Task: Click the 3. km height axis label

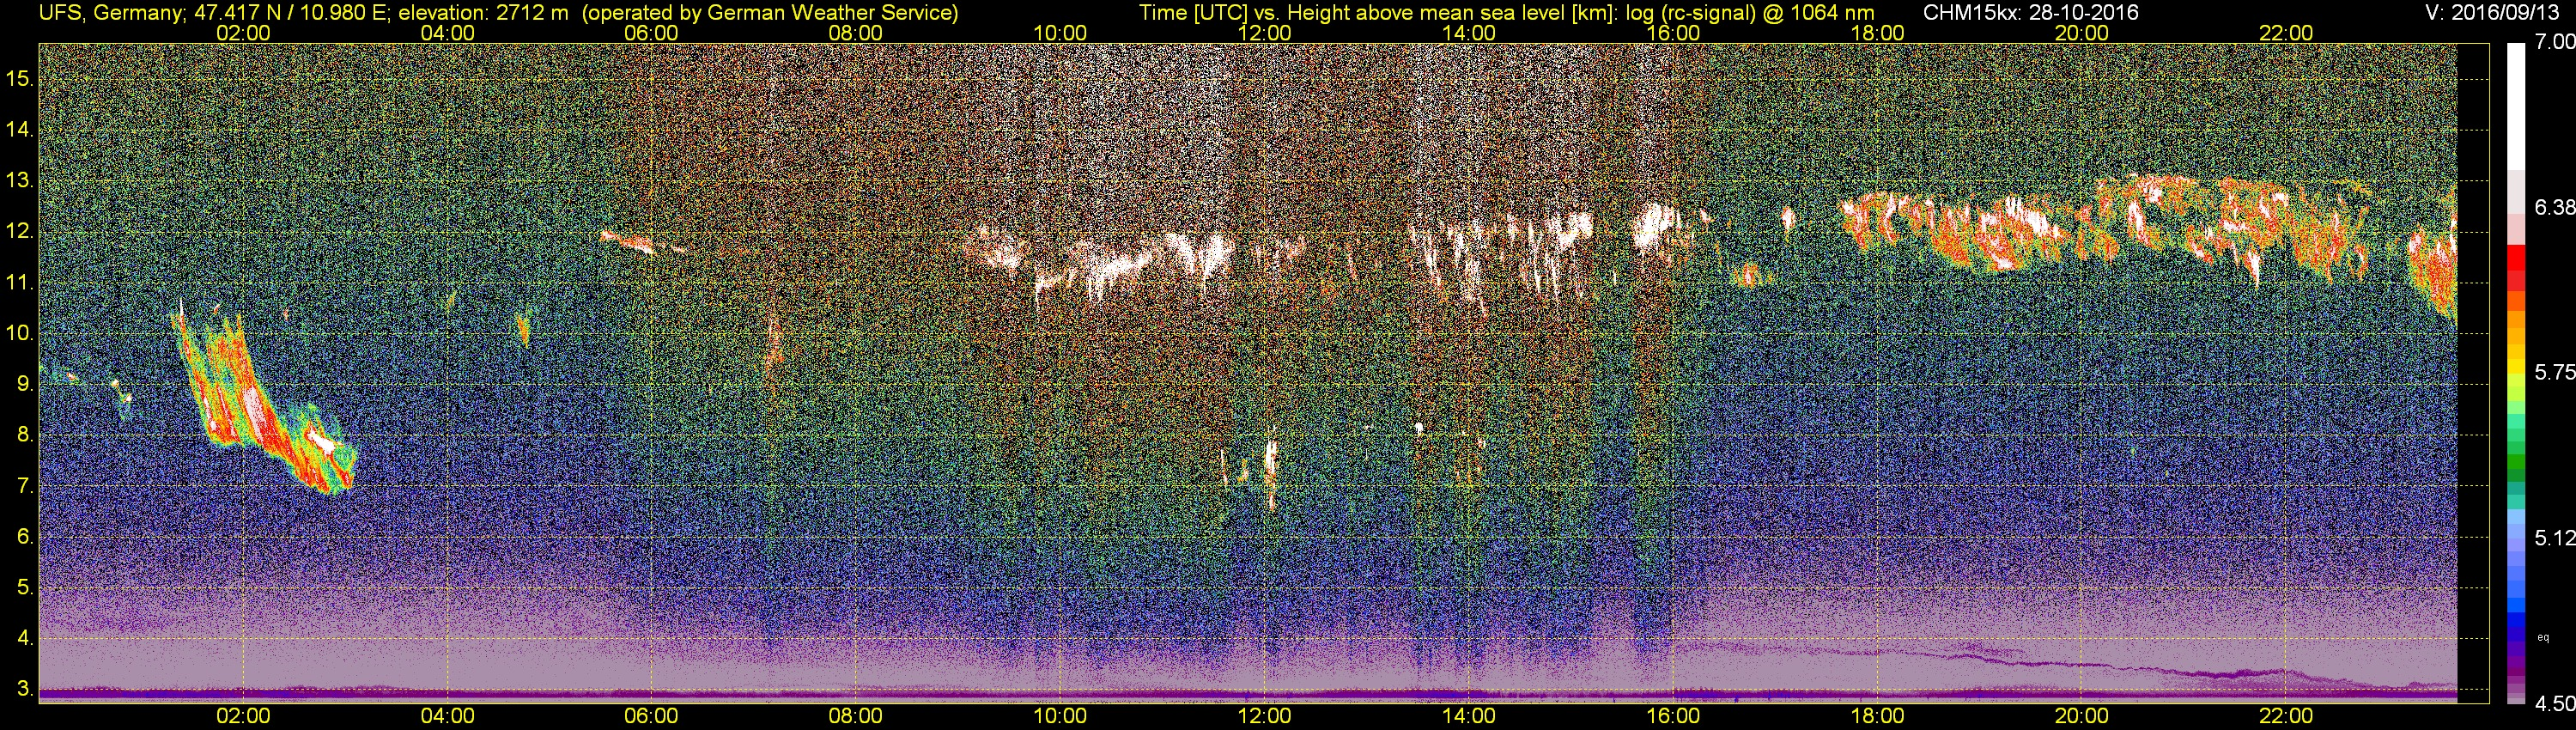Action: point(24,689)
